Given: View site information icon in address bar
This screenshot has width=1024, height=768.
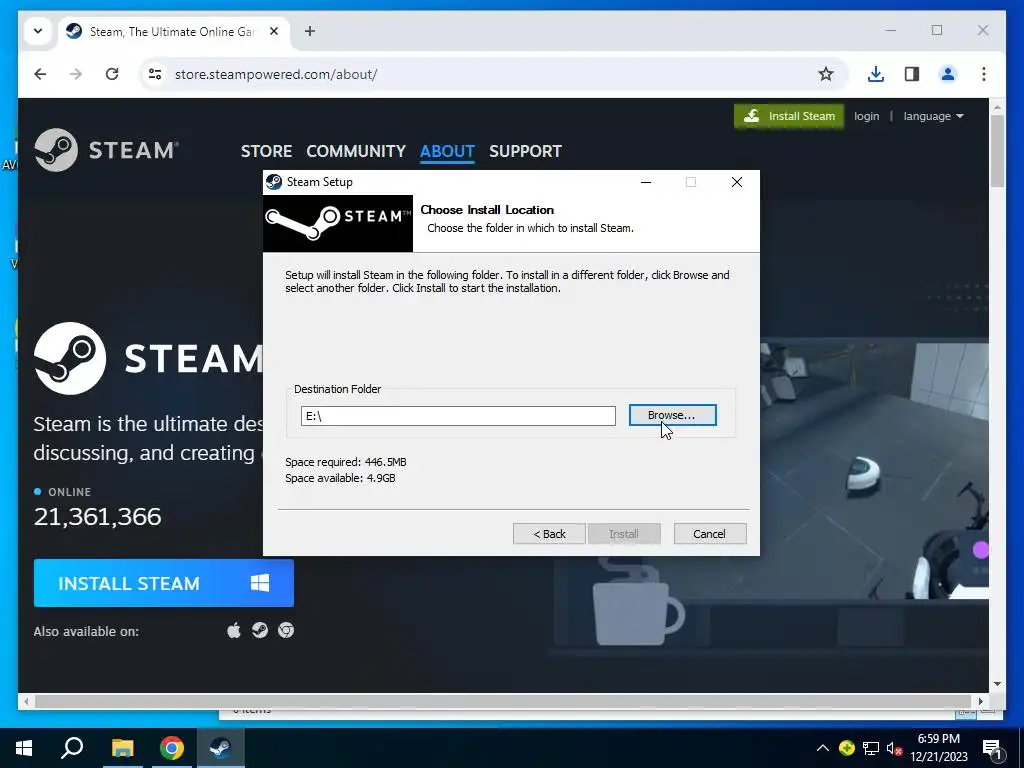Looking at the screenshot, I should pos(155,74).
